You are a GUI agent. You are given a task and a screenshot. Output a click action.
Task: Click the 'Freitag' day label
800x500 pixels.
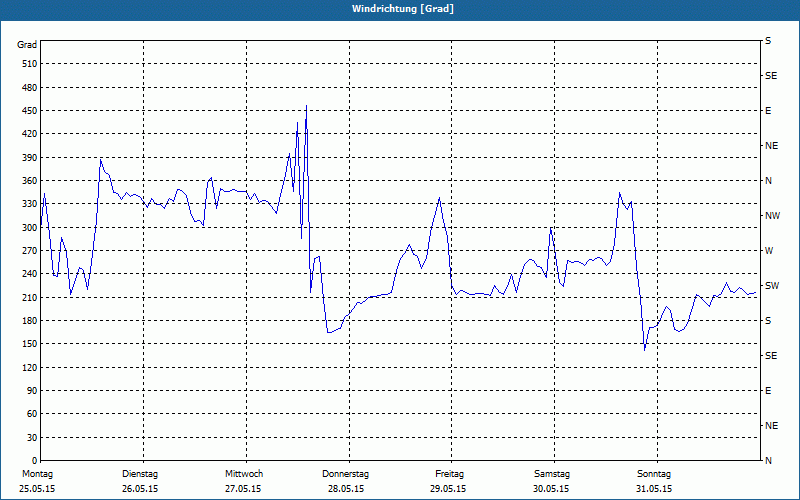click(449, 474)
